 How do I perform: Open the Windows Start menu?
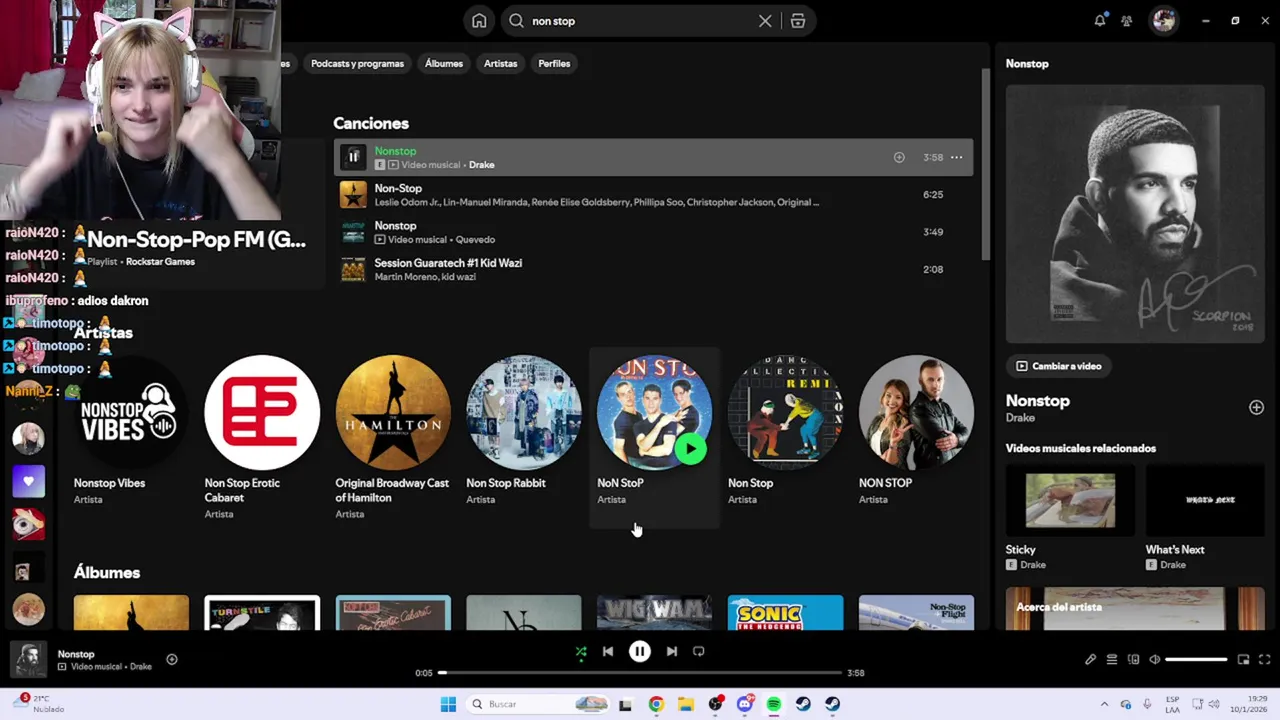point(448,704)
